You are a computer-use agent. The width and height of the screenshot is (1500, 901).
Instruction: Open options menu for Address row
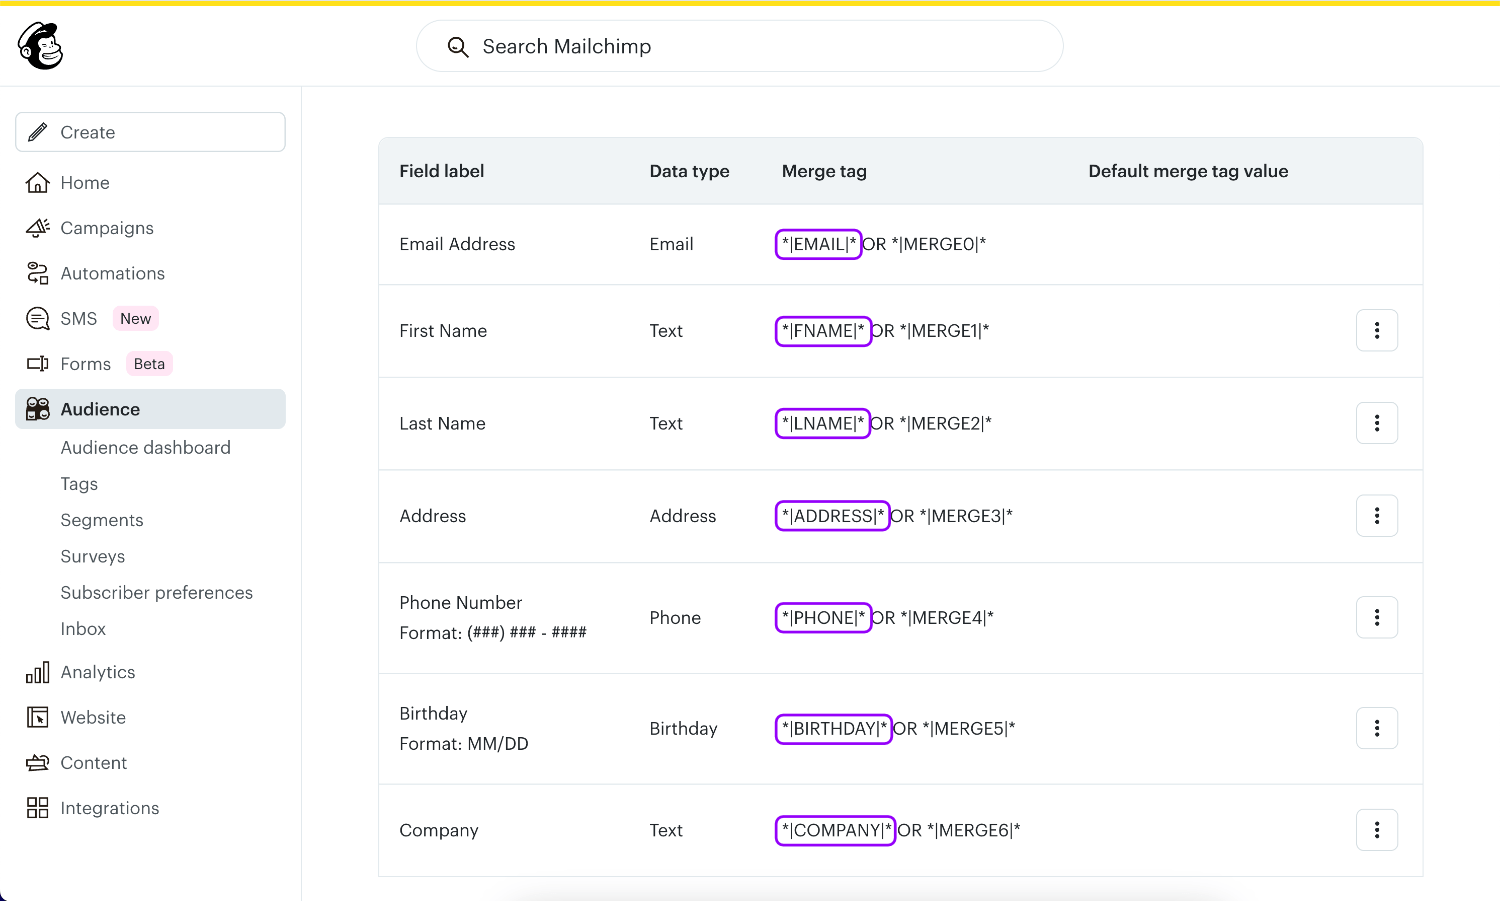[x=1377, y=515]
